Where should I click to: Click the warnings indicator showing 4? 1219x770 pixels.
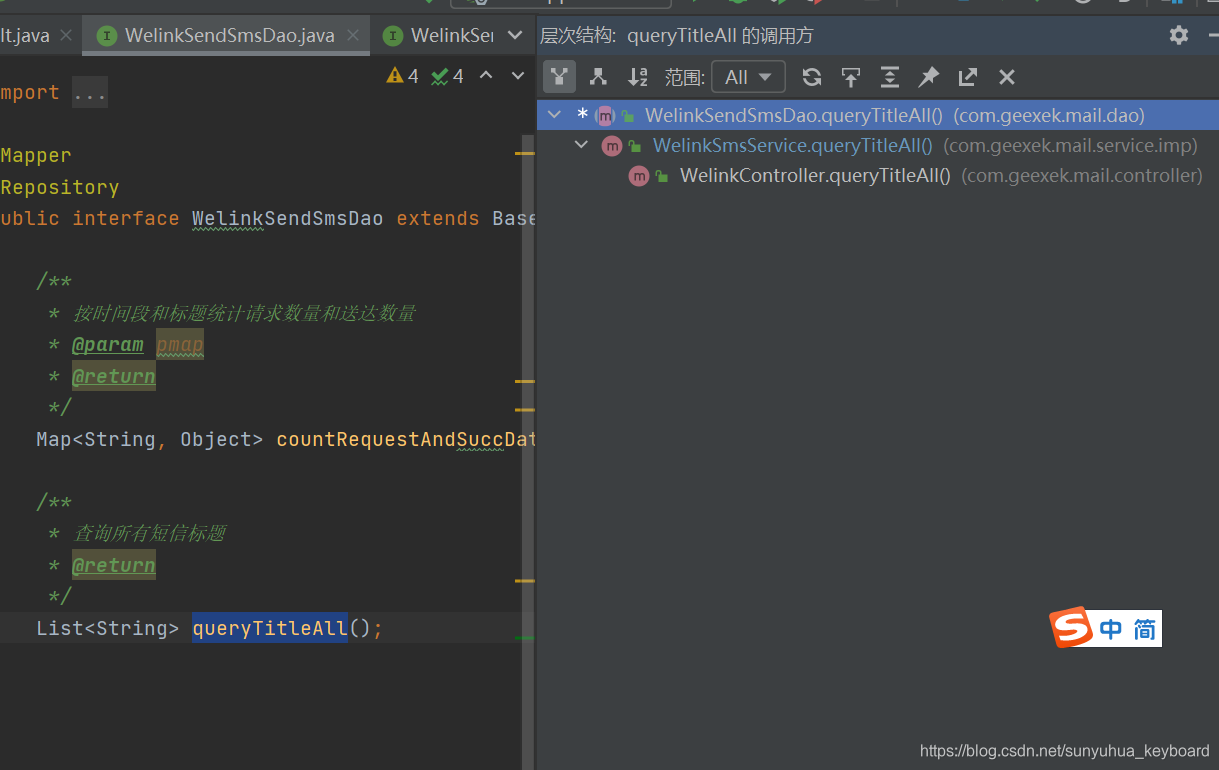[403, 76]
